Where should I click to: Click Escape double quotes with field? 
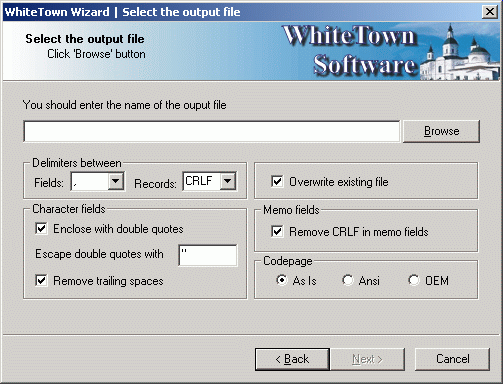tap(208, 255)
